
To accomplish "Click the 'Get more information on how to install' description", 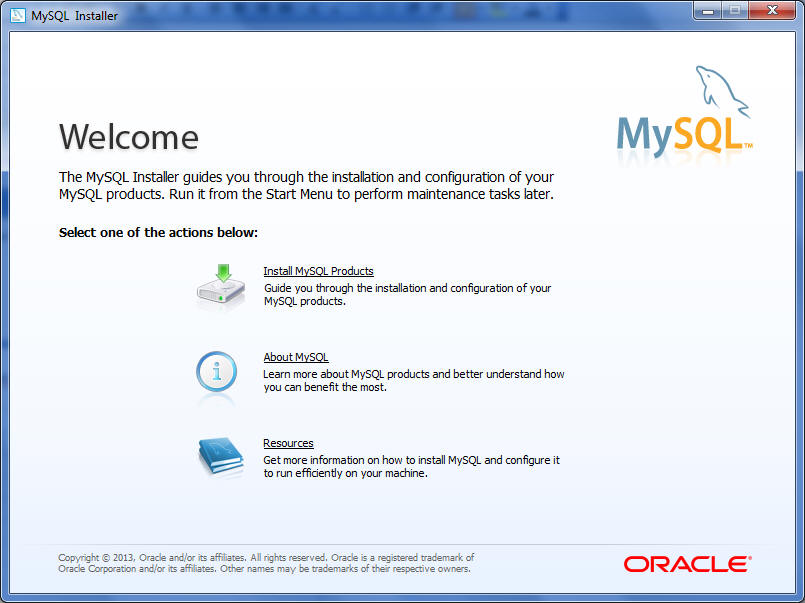I will [411, 466].
